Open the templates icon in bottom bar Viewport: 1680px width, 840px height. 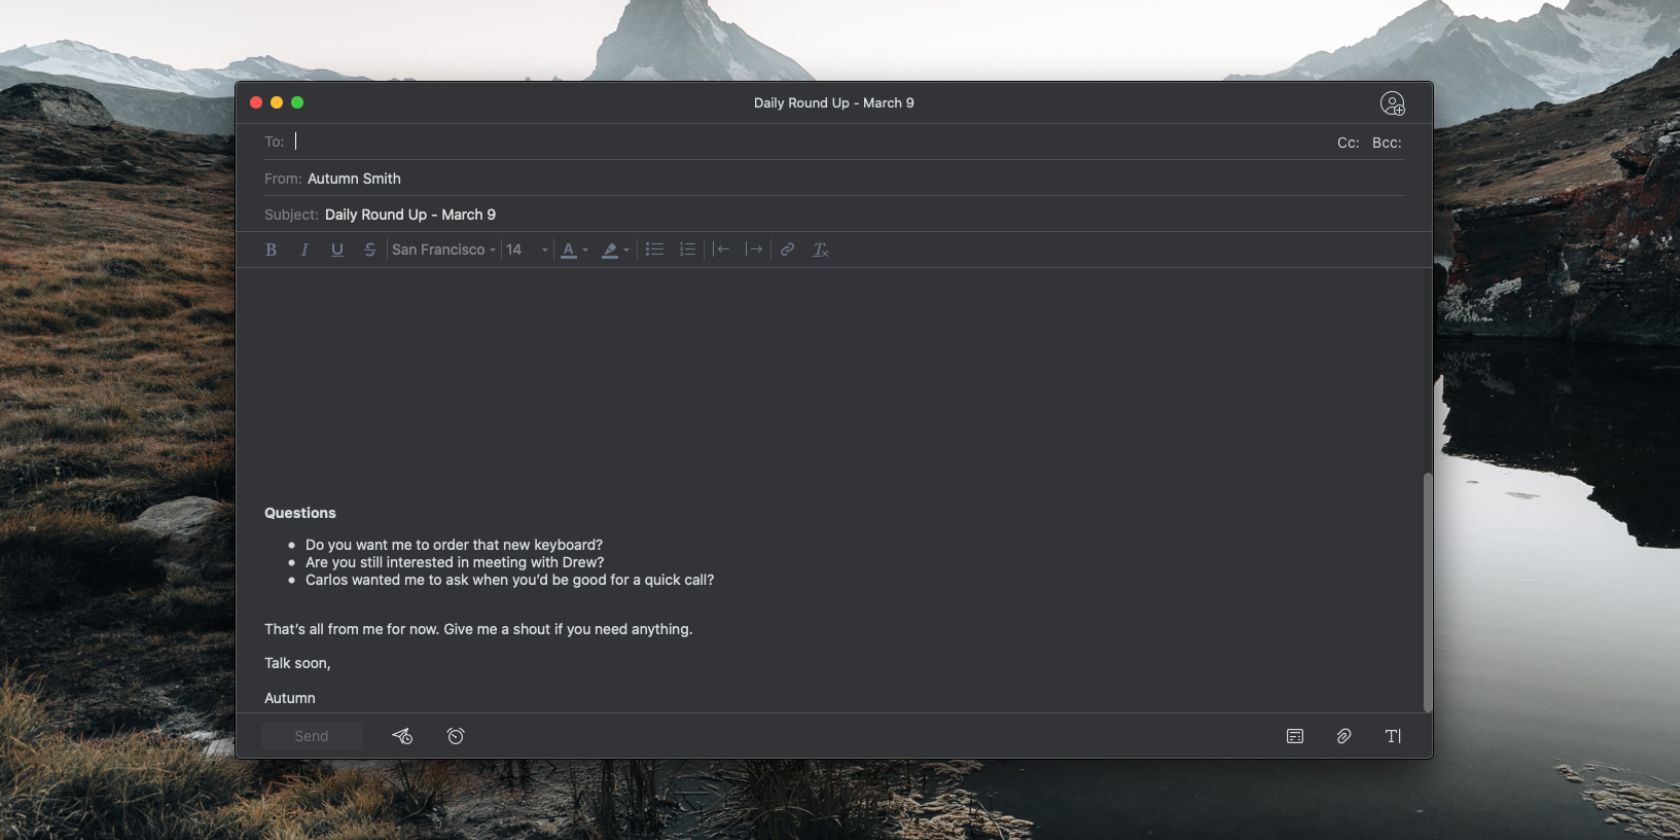(1295, 736)
